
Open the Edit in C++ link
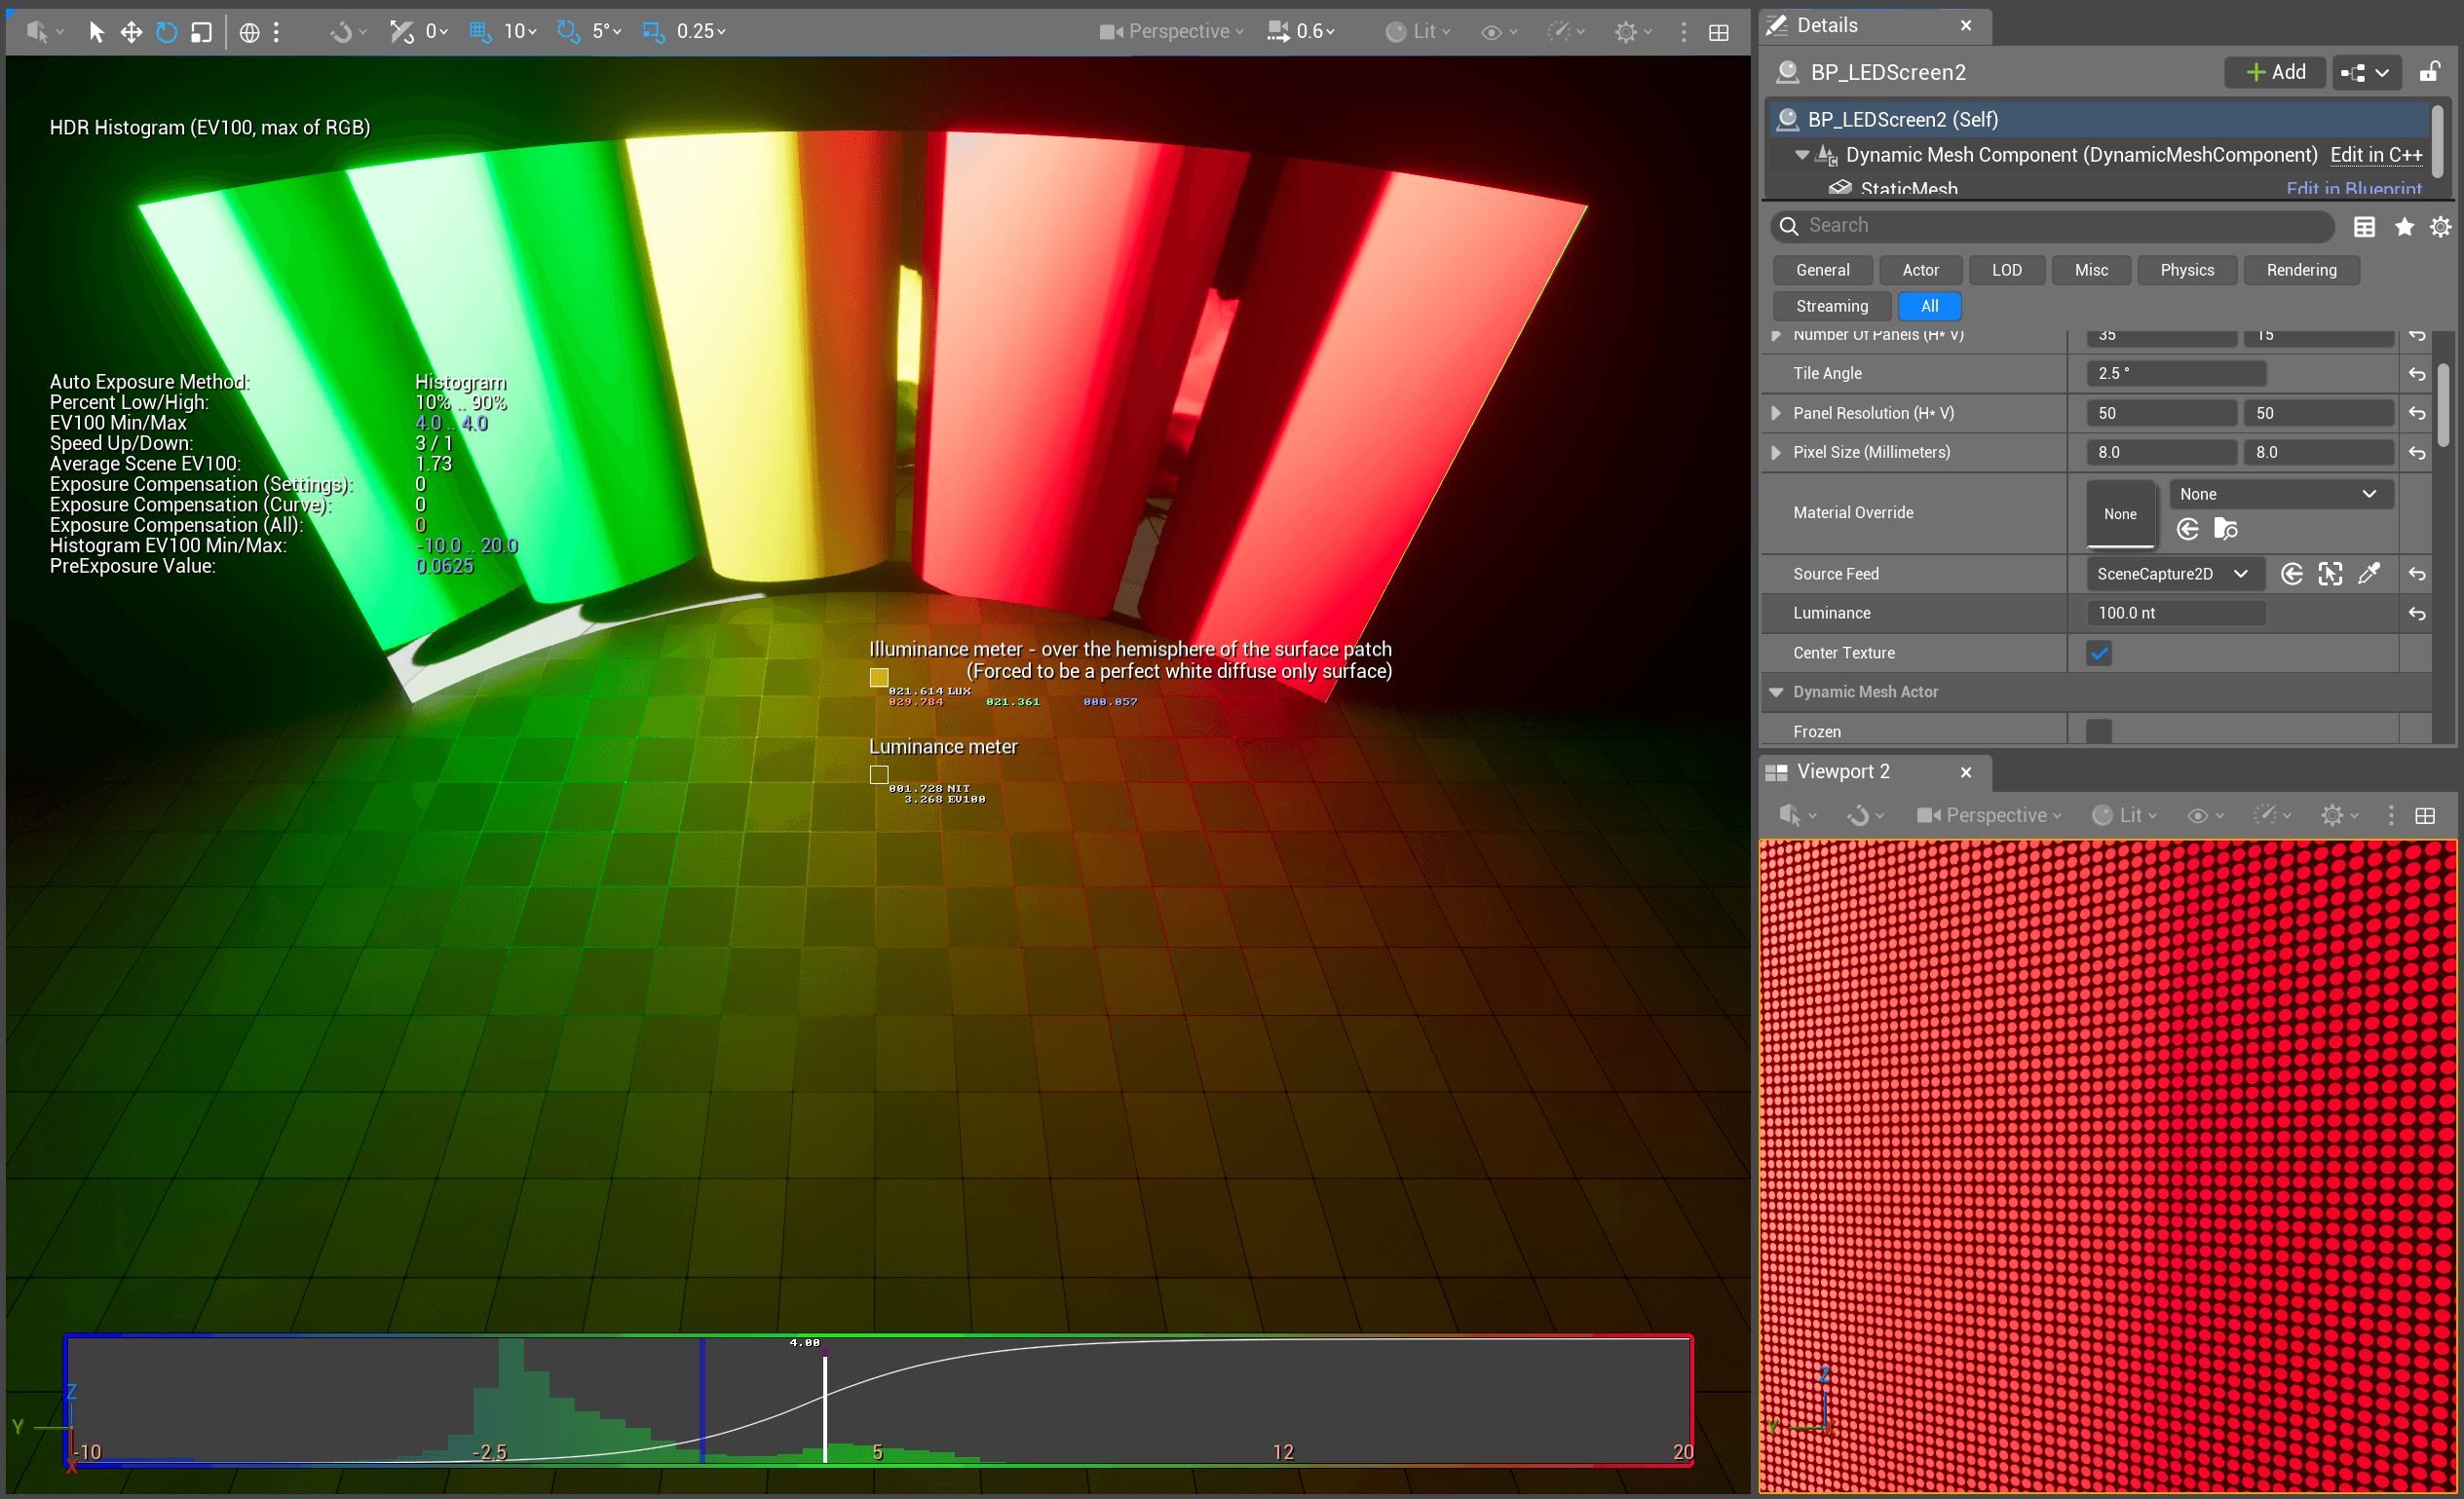(x=2375, y=155)
